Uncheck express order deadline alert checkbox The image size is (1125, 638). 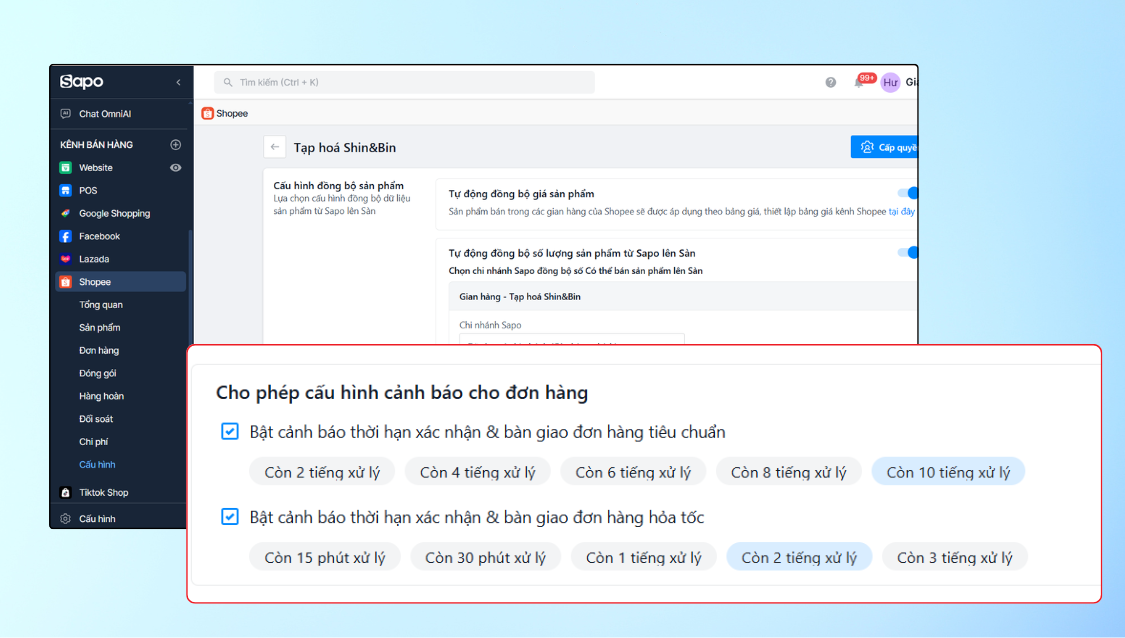coord(230,517)
